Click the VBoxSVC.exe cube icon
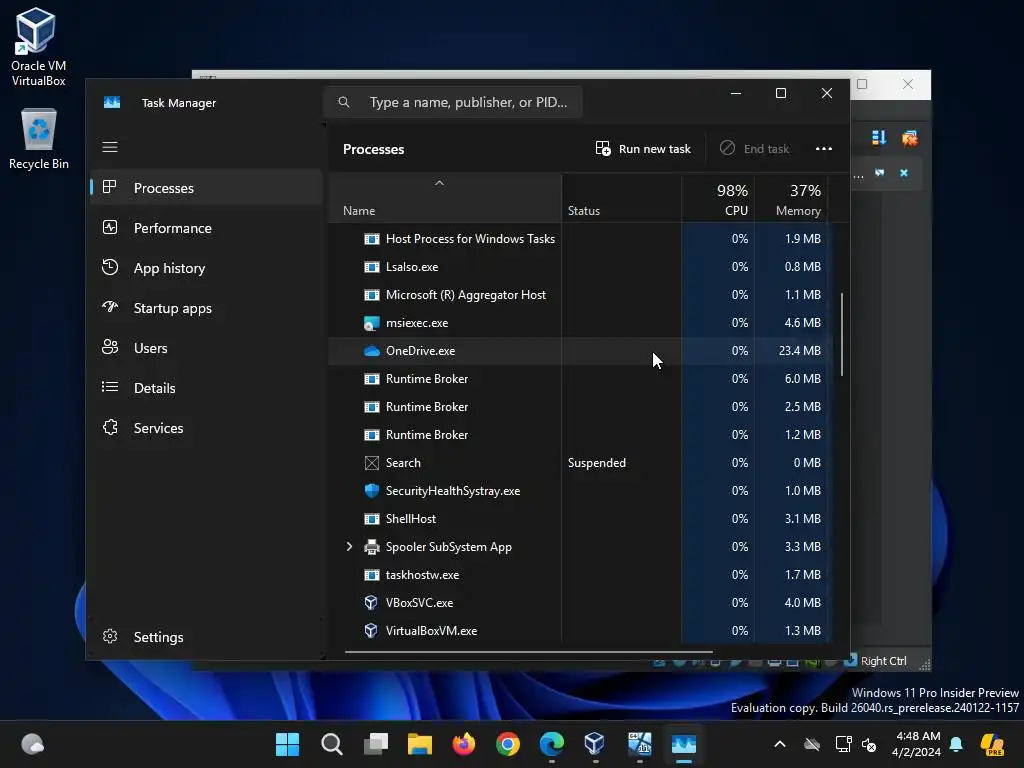 pos(371,603)
